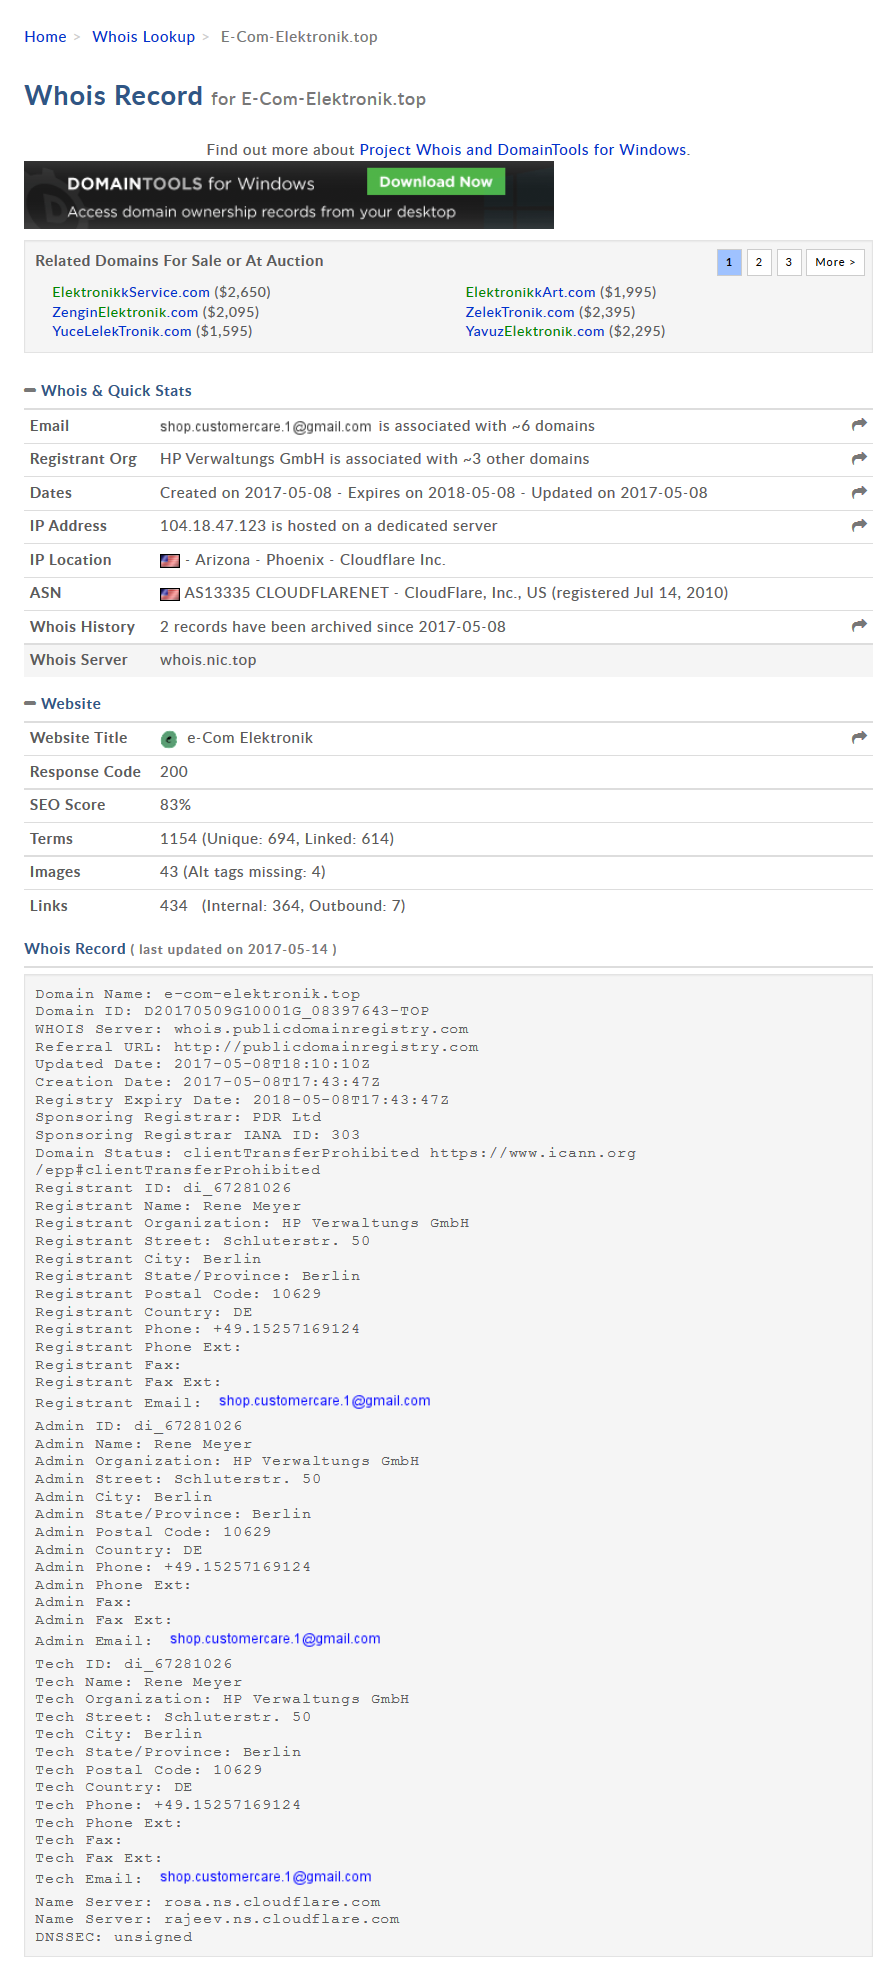Click the 'Domain Name: e-com-elektronik.top' line
The height and width of the screenshot is (1969, 892).
pos(197,994)
